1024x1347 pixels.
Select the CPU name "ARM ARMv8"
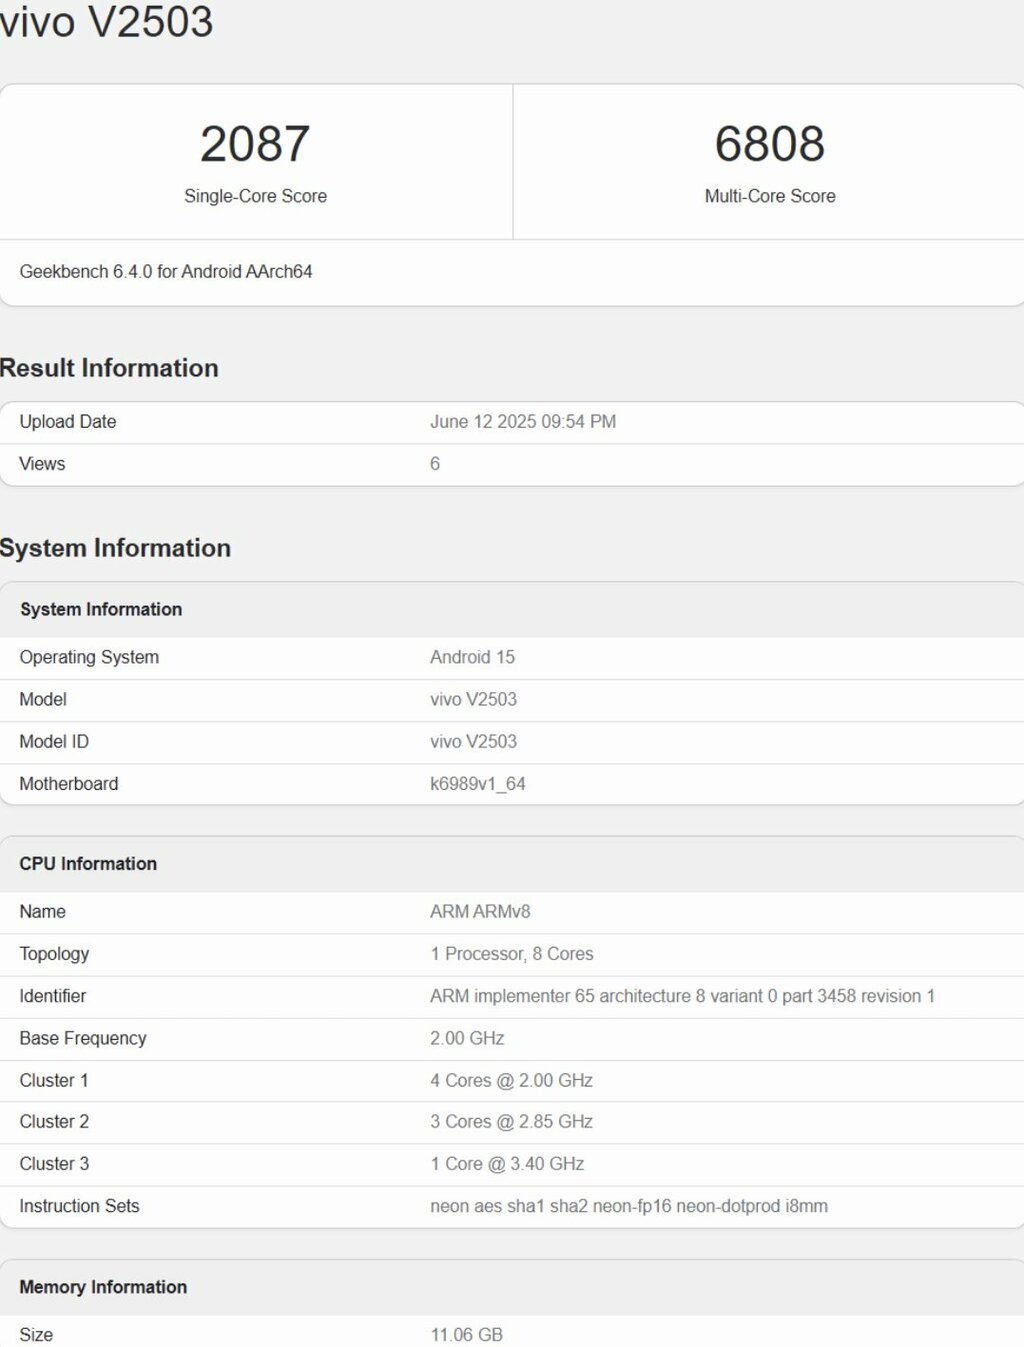[480, 912]
